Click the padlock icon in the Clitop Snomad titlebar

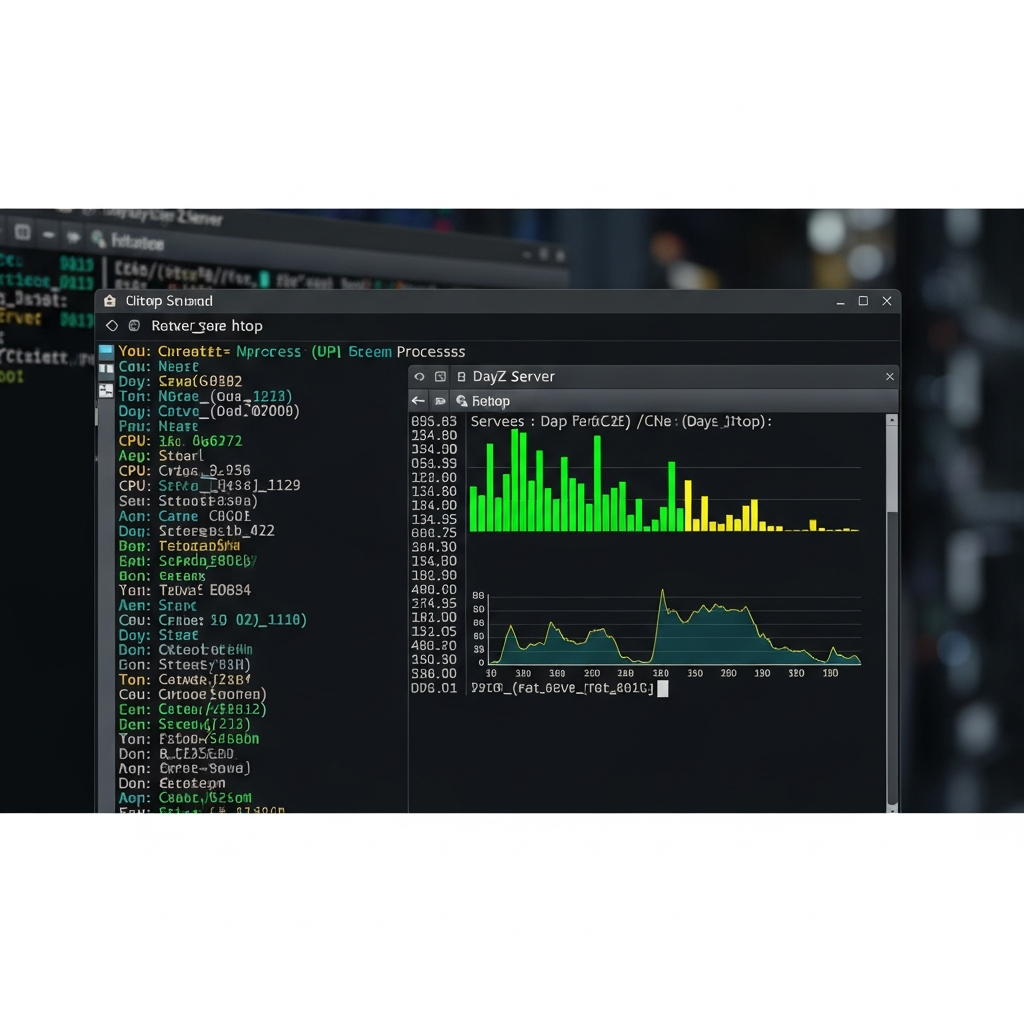point(110,301)
